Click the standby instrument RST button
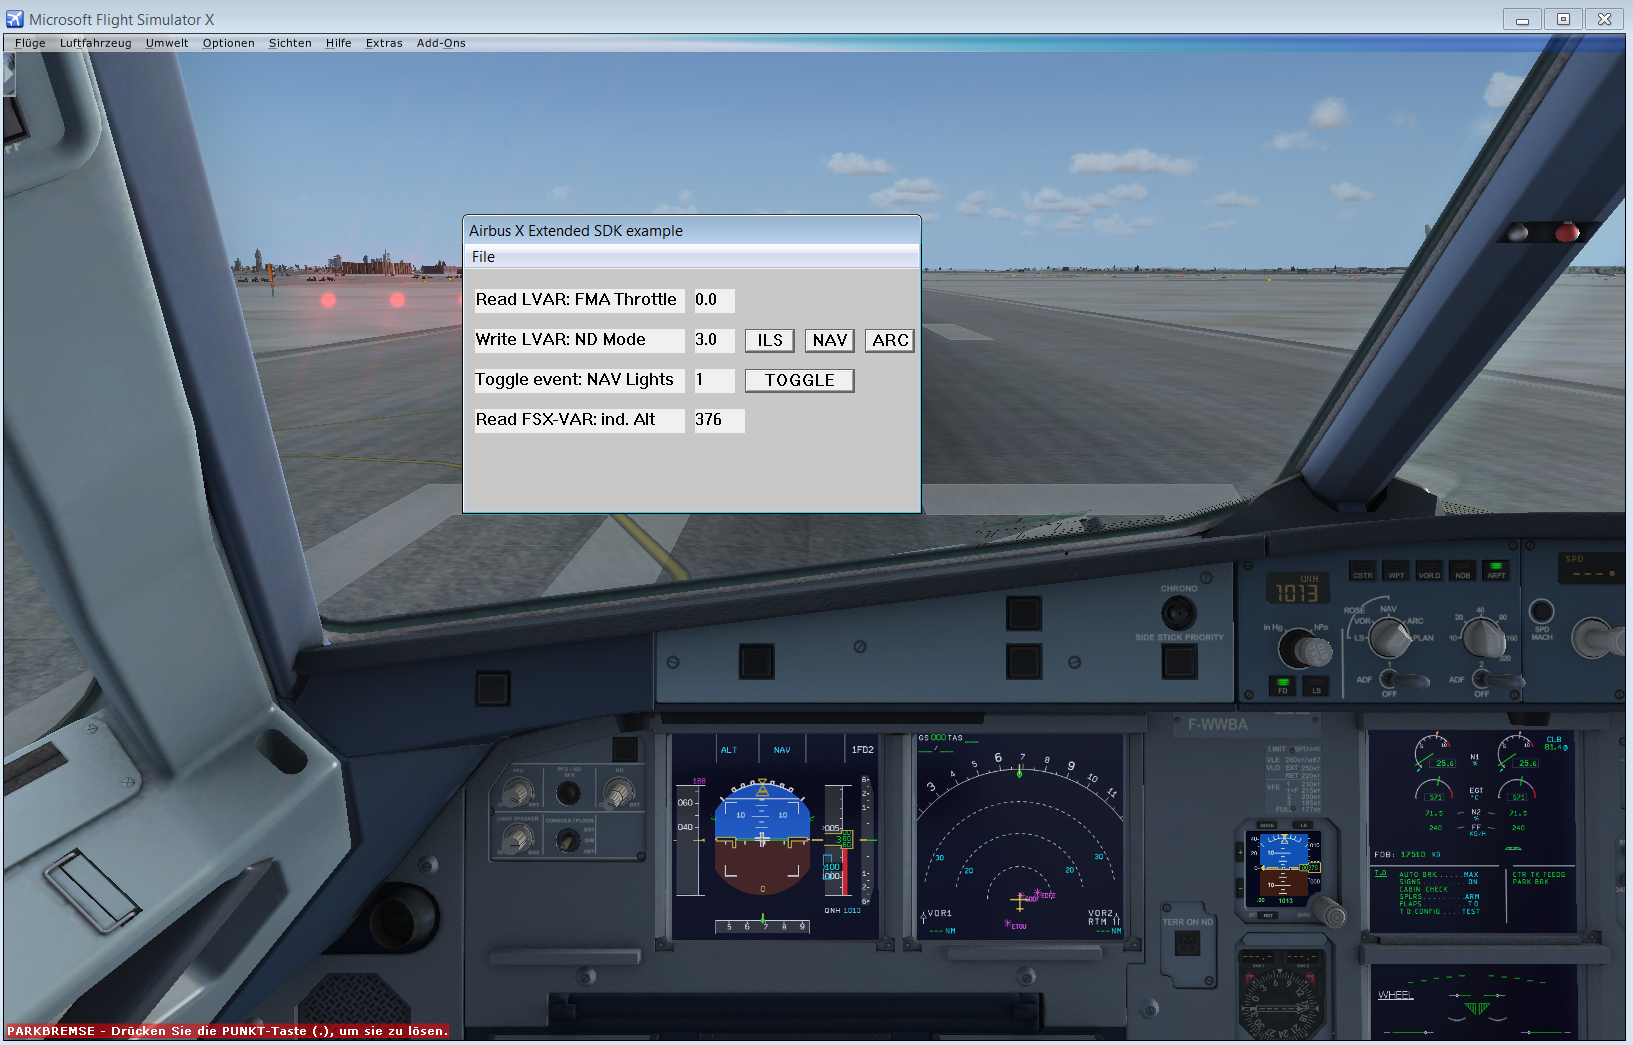Screen dimensions: 1633x1045 [x=1269, y=915]
